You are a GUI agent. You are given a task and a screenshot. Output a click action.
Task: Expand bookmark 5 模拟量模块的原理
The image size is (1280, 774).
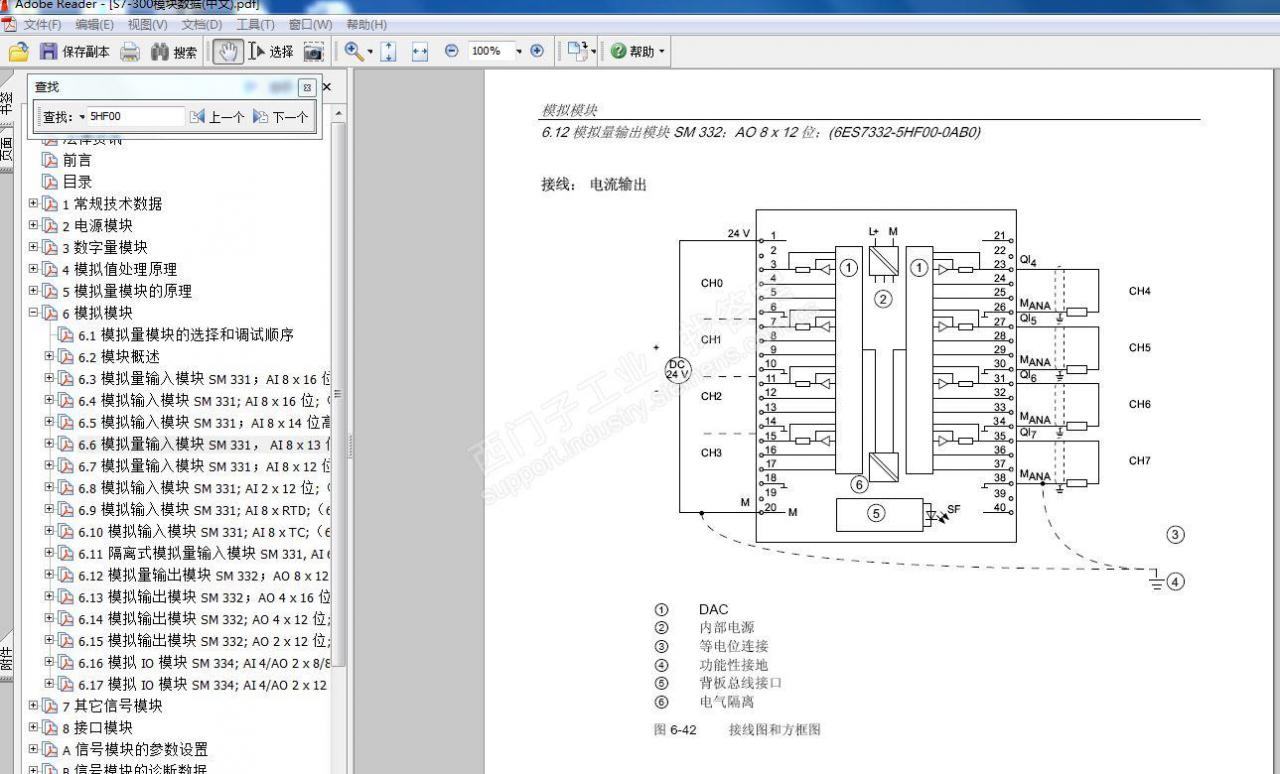point(33,290)
